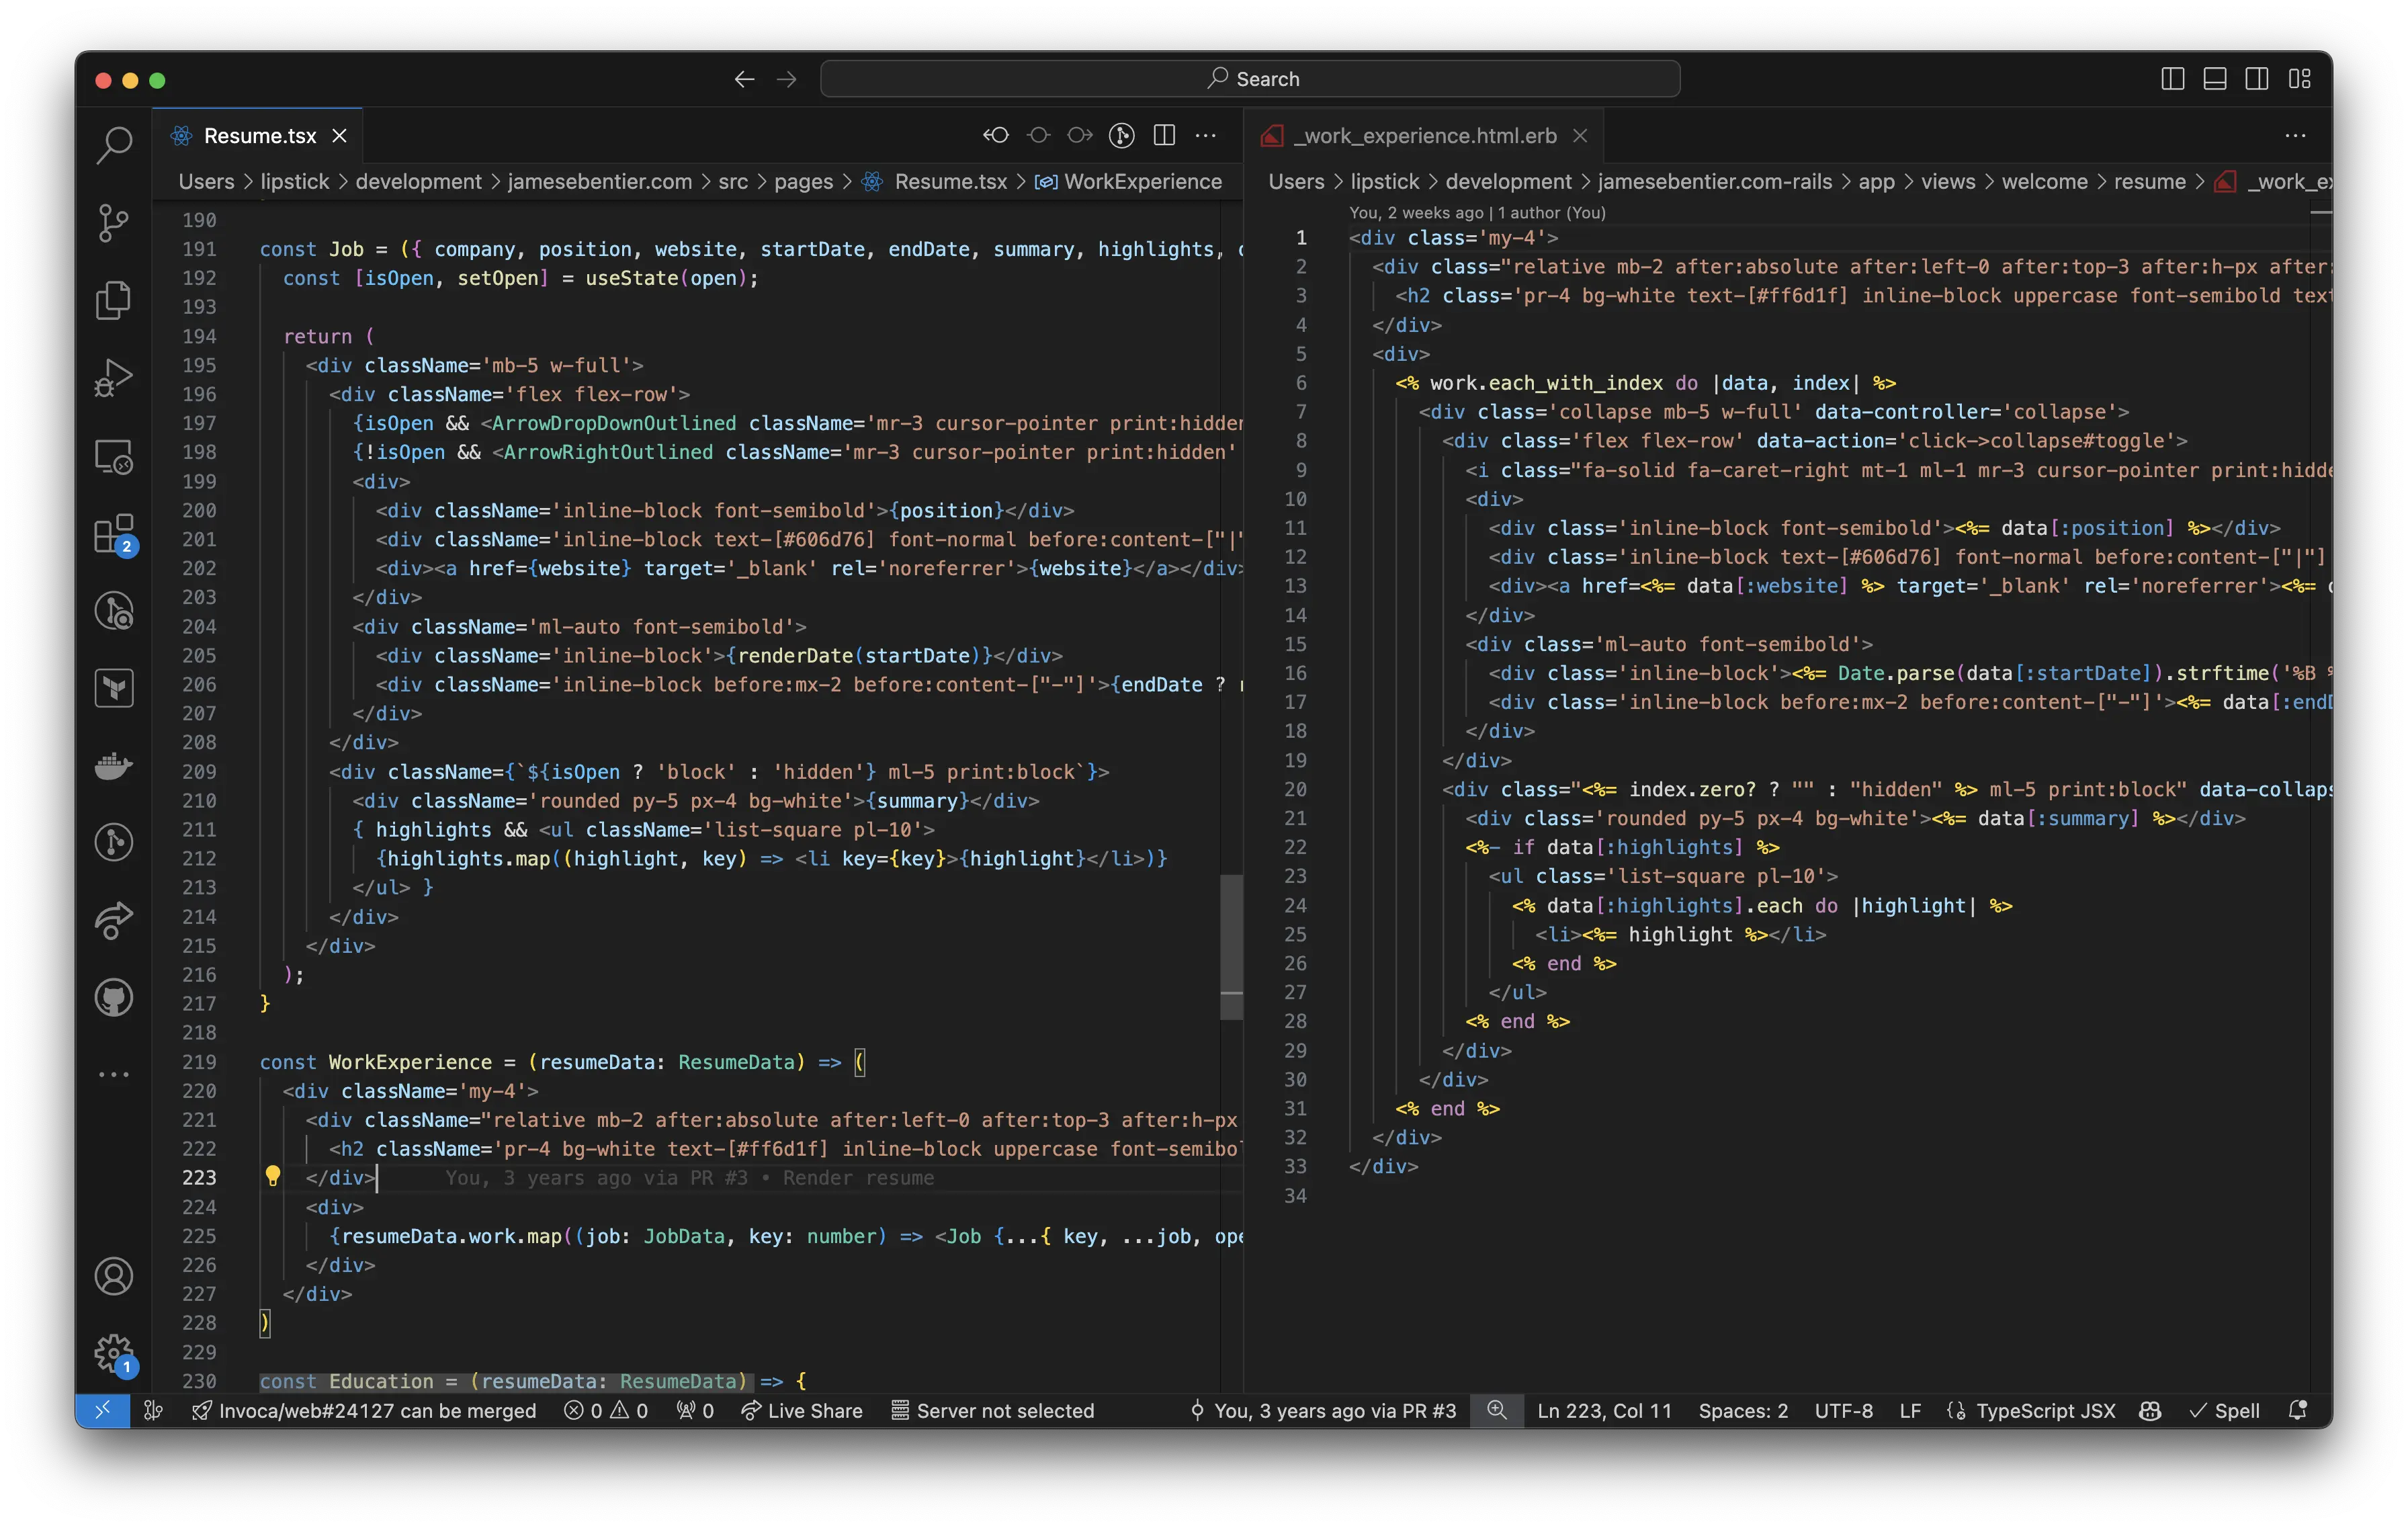The image size is (2408, 1528).
Task: Show additional views via ellipsis in activity bar
Action: point(114,1075)
